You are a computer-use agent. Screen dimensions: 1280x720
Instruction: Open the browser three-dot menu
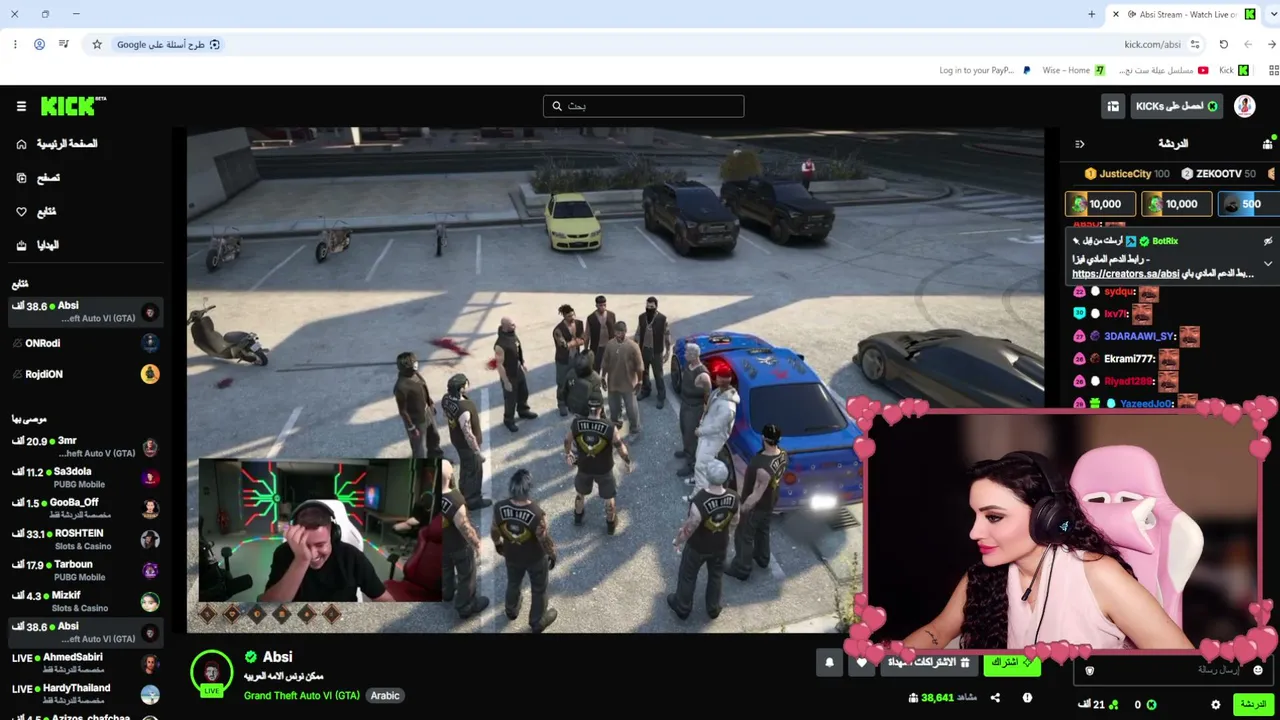[14, 44]
